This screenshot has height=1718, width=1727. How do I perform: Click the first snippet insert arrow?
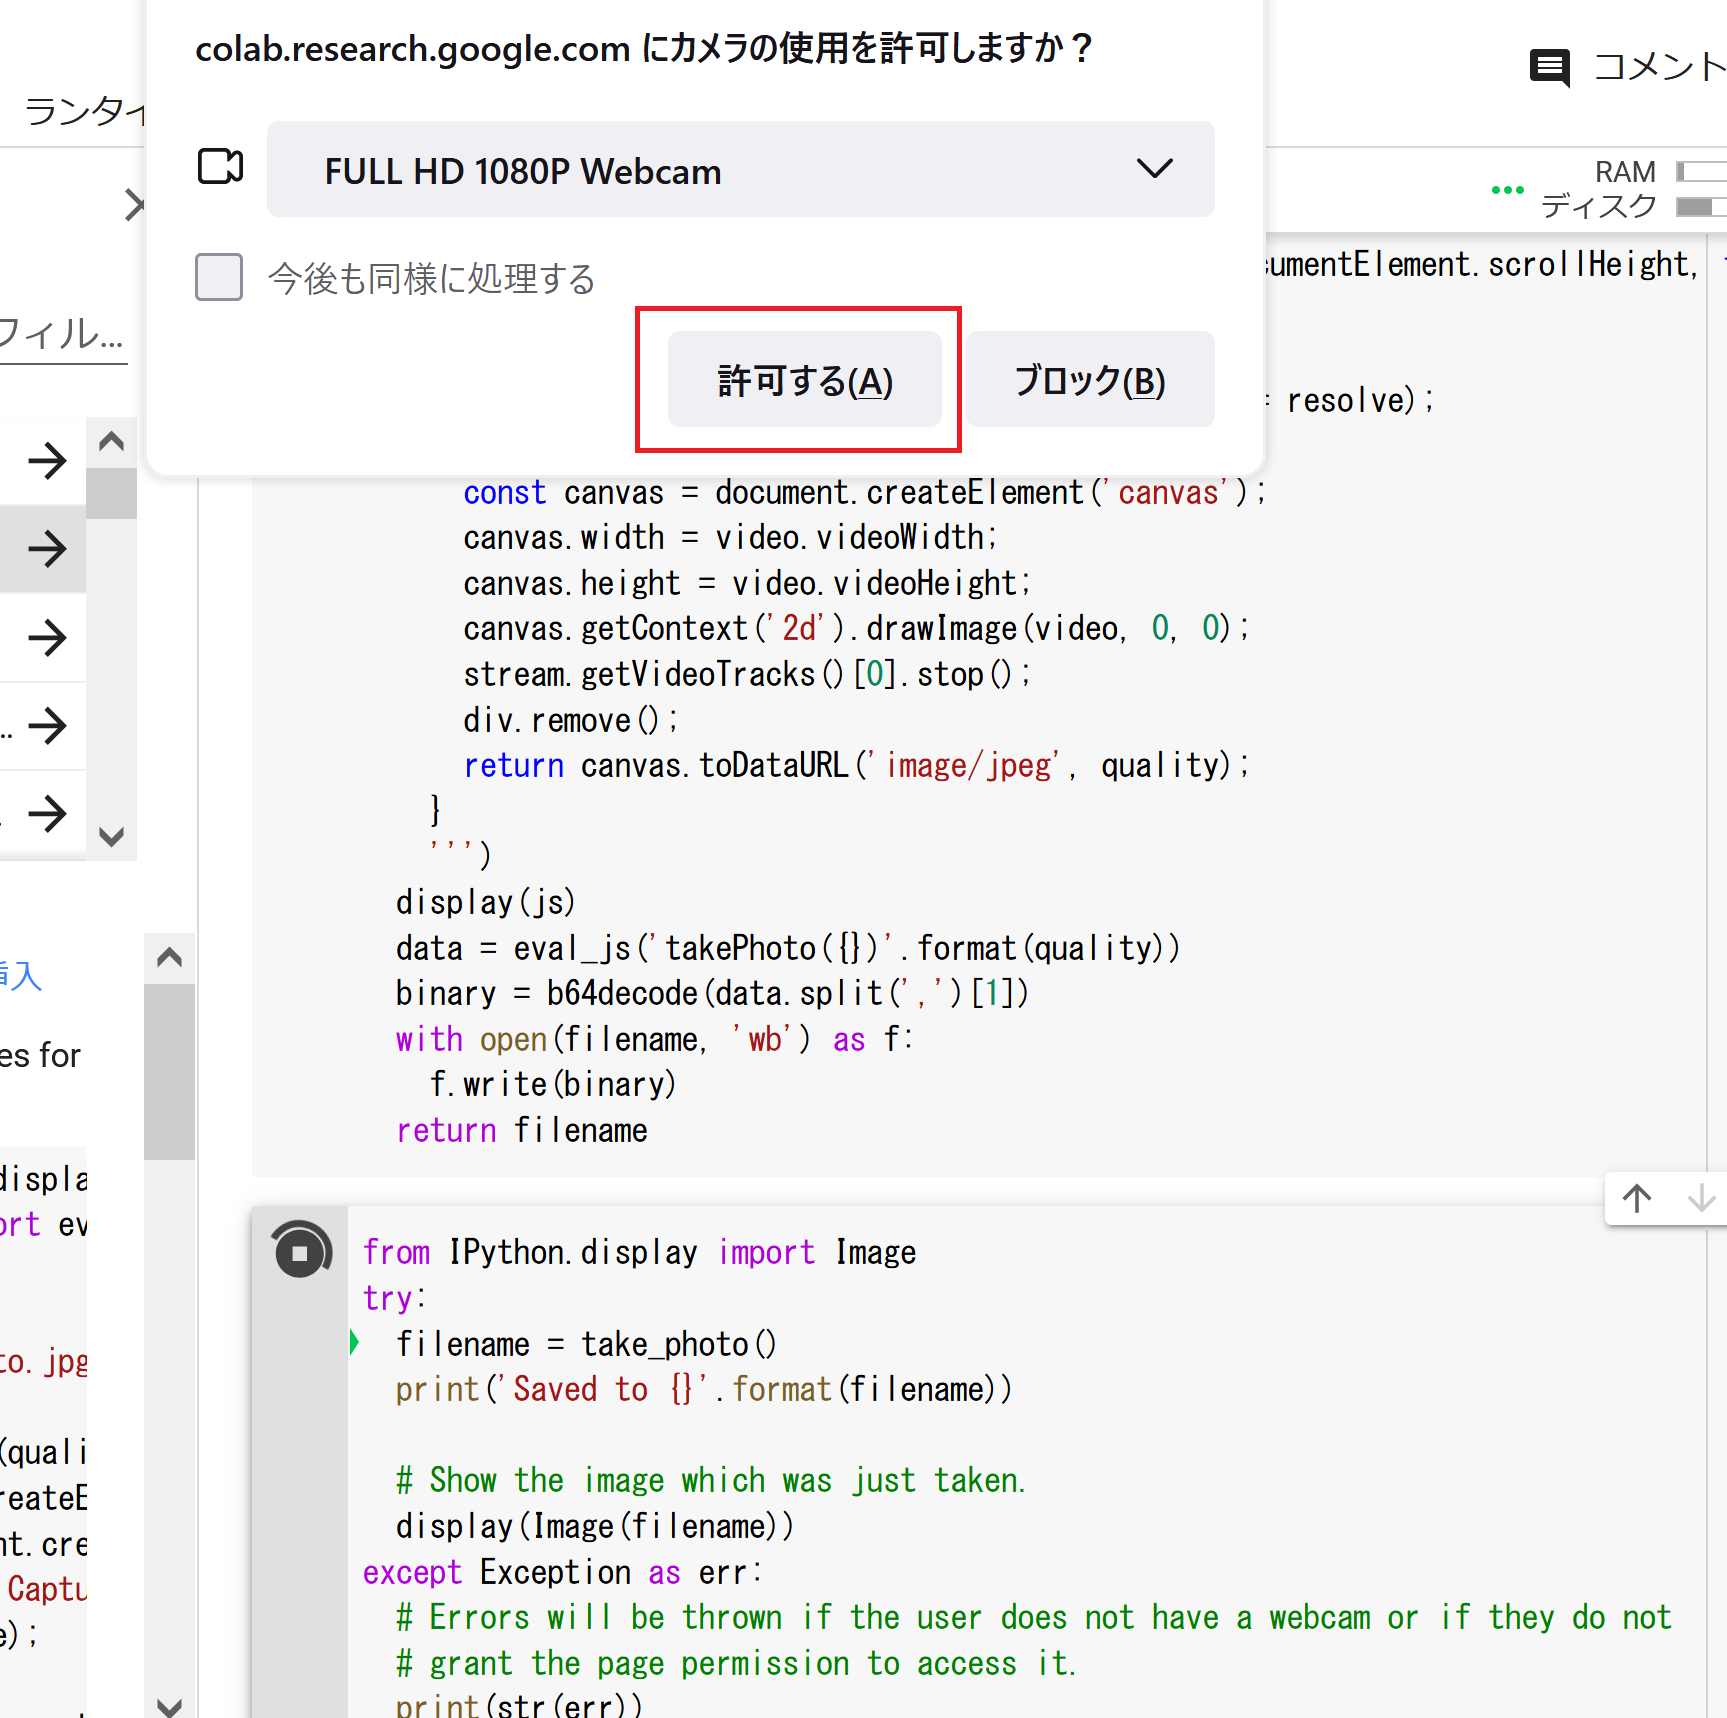(46, 461)
